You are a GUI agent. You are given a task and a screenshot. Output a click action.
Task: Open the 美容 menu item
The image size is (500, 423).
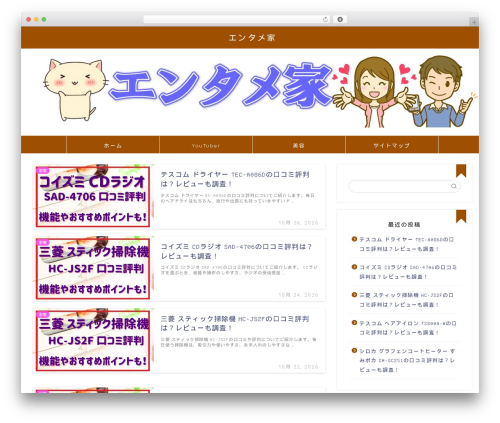click(299, 145)
